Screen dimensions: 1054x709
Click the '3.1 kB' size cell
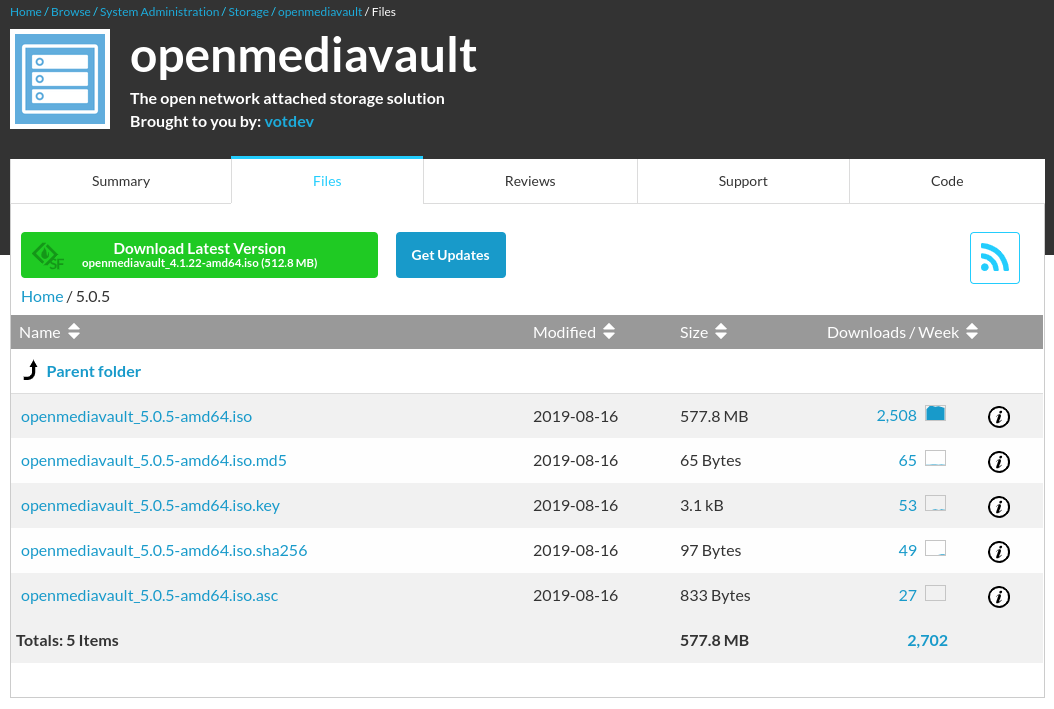point(702,506)
